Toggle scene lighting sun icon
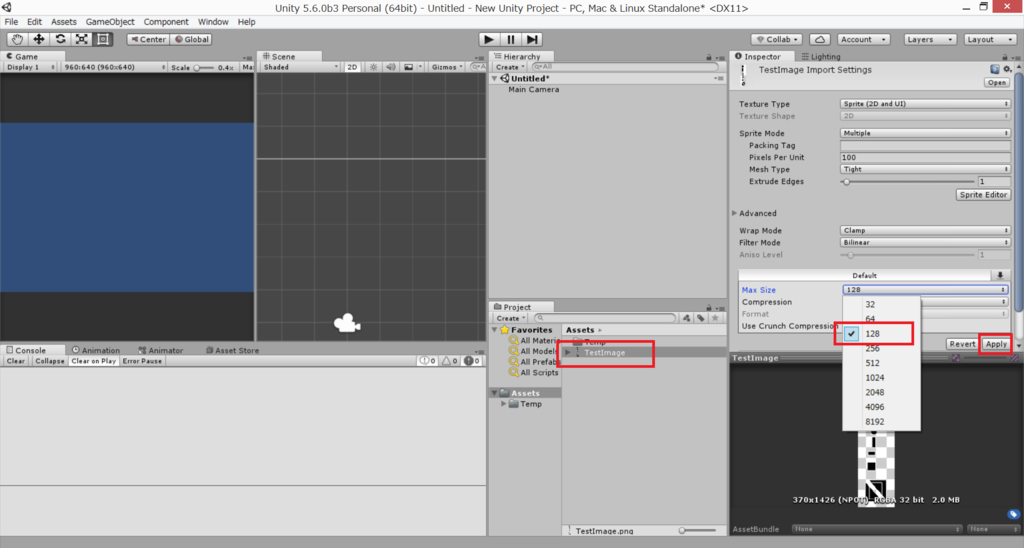The width and height of the screenshot is (1024, 548). (x=374, y=67)
